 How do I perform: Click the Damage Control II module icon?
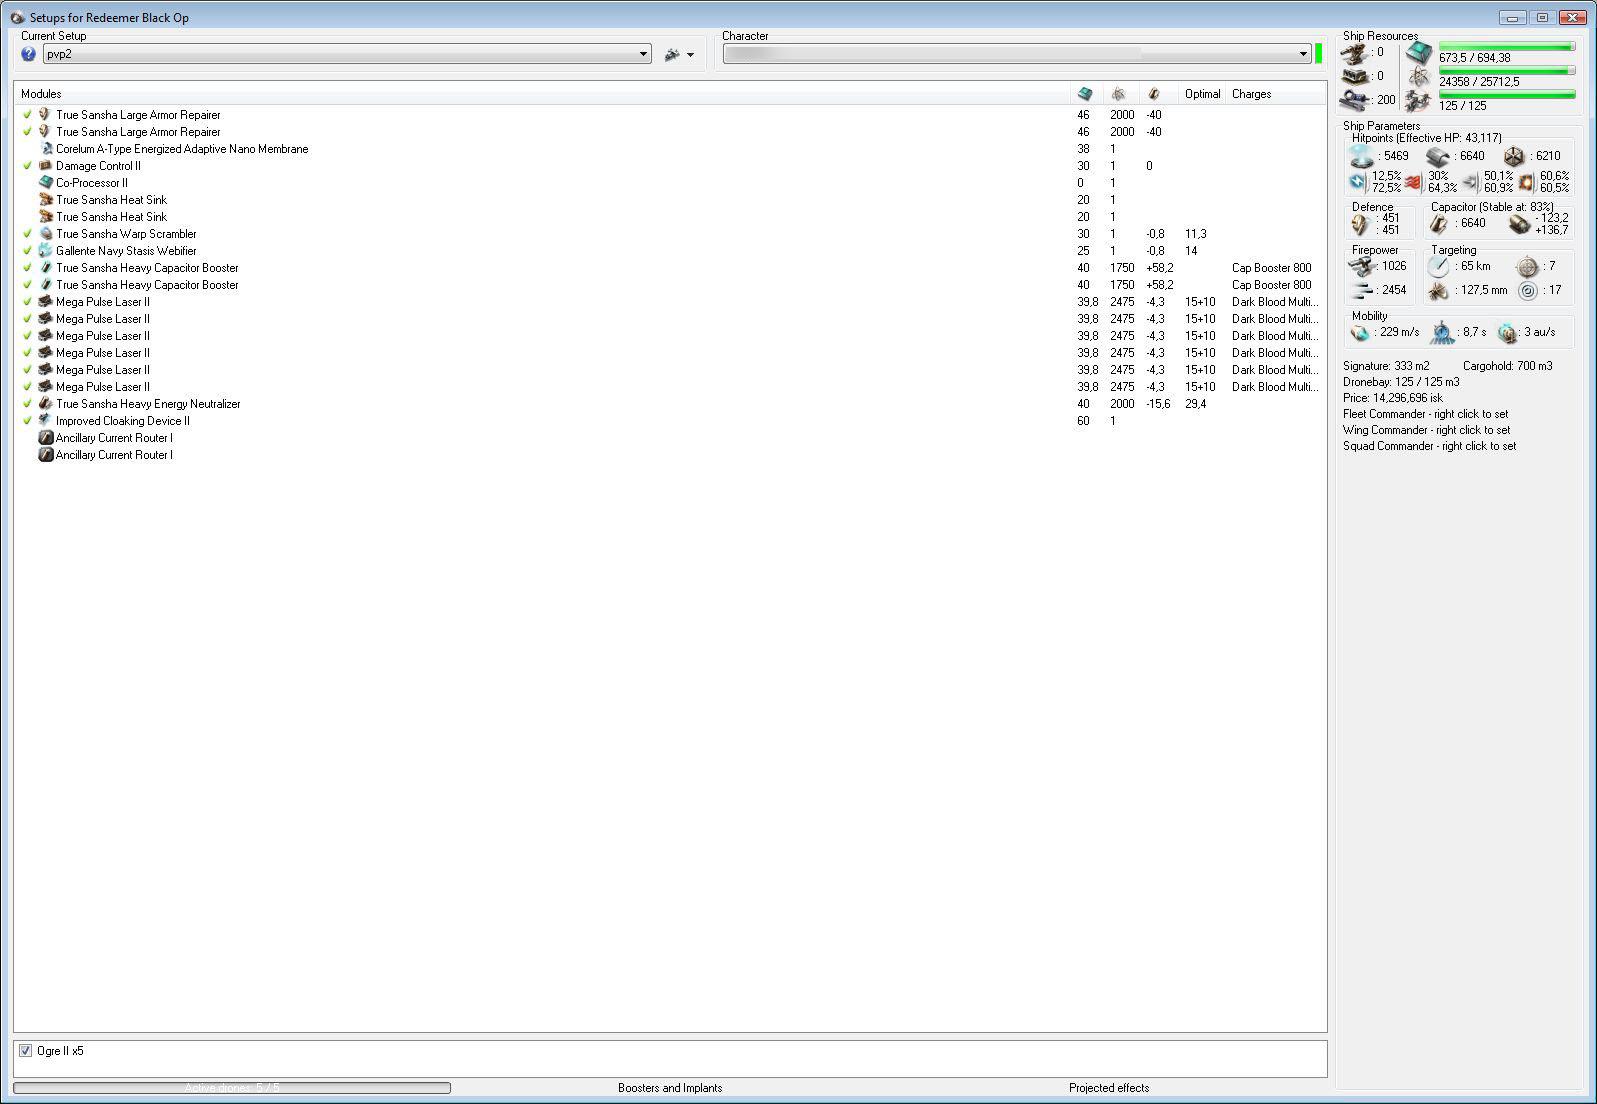point(45,166)
